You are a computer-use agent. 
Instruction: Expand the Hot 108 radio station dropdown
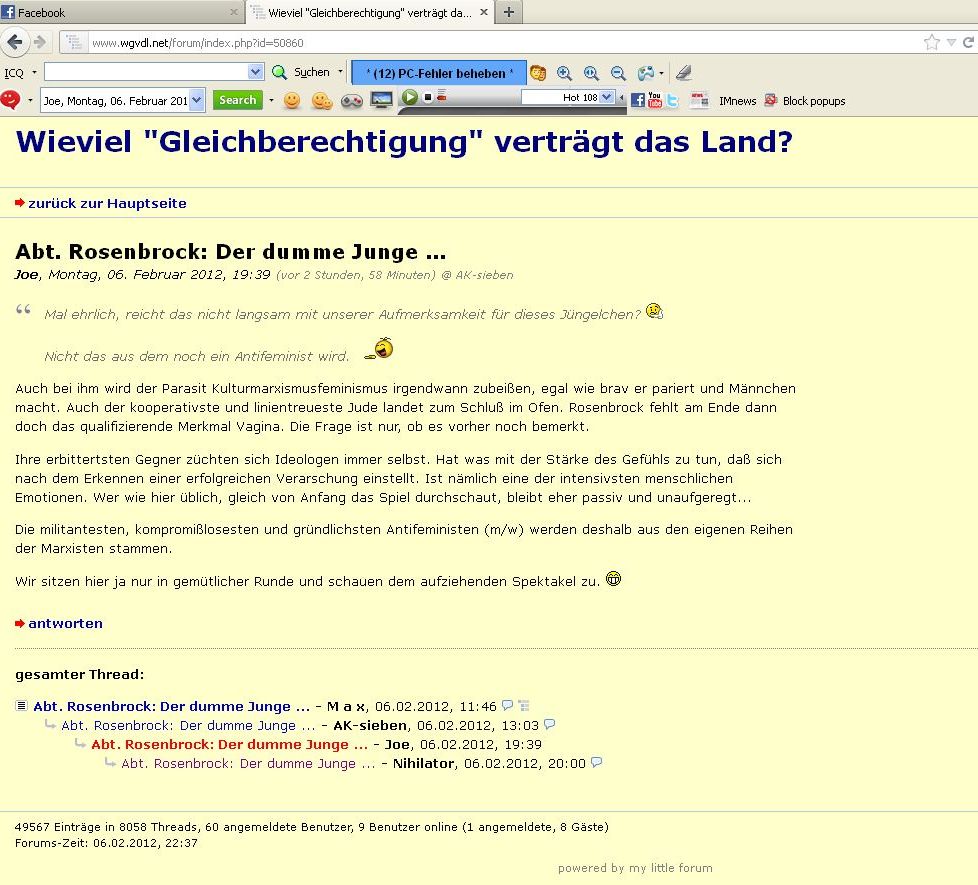coord(607,97)
